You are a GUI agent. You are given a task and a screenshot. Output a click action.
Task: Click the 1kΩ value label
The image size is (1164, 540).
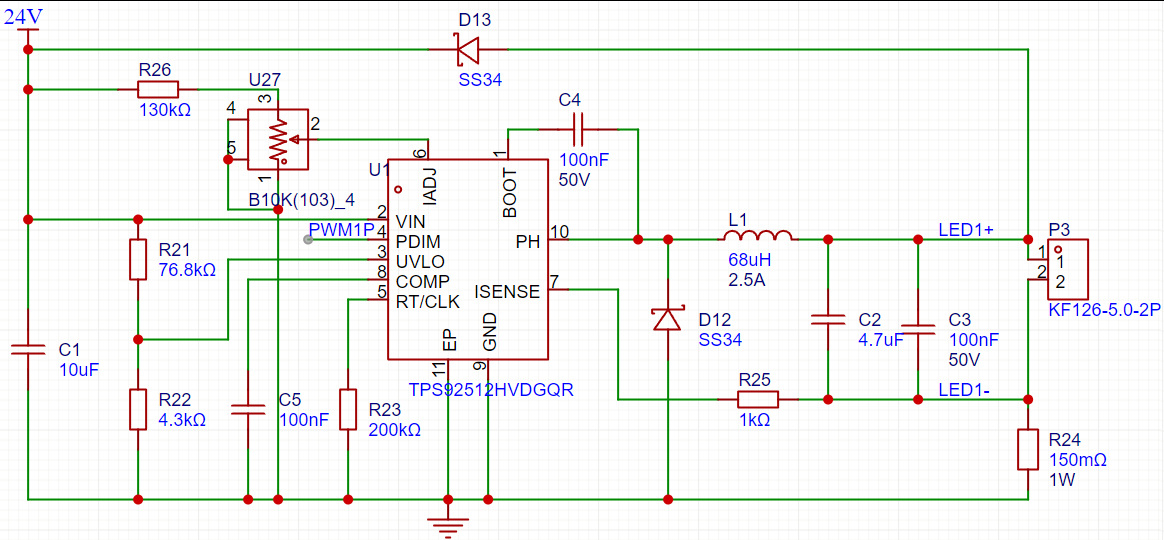click(x=753, y=420)
